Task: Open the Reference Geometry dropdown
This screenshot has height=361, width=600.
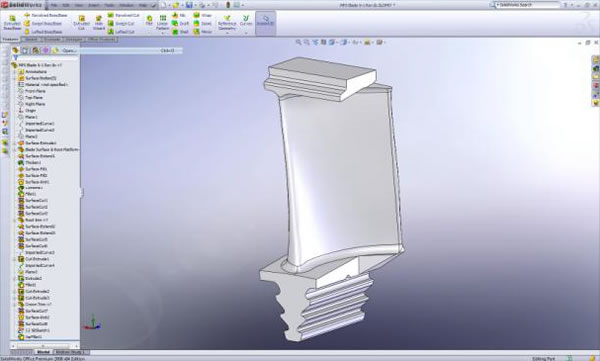Action: [227, 33]
